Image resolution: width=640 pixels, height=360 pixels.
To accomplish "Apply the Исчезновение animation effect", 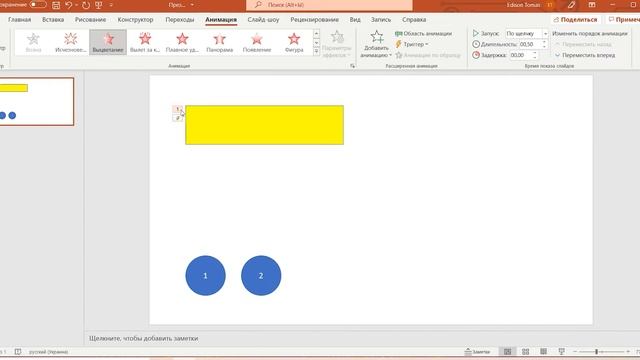I will point(71,42).
